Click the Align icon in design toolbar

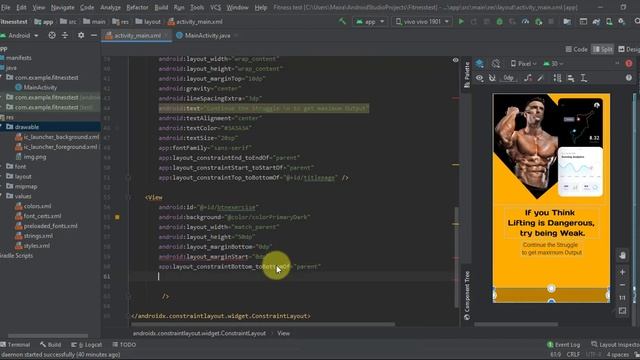pyautogui.click(x=571, y=78)
